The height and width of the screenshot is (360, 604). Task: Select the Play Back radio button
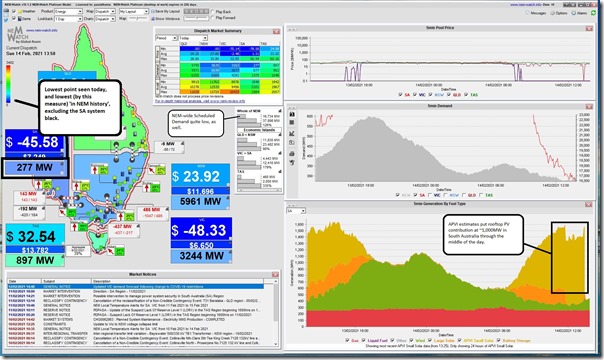tap(213, 12)
